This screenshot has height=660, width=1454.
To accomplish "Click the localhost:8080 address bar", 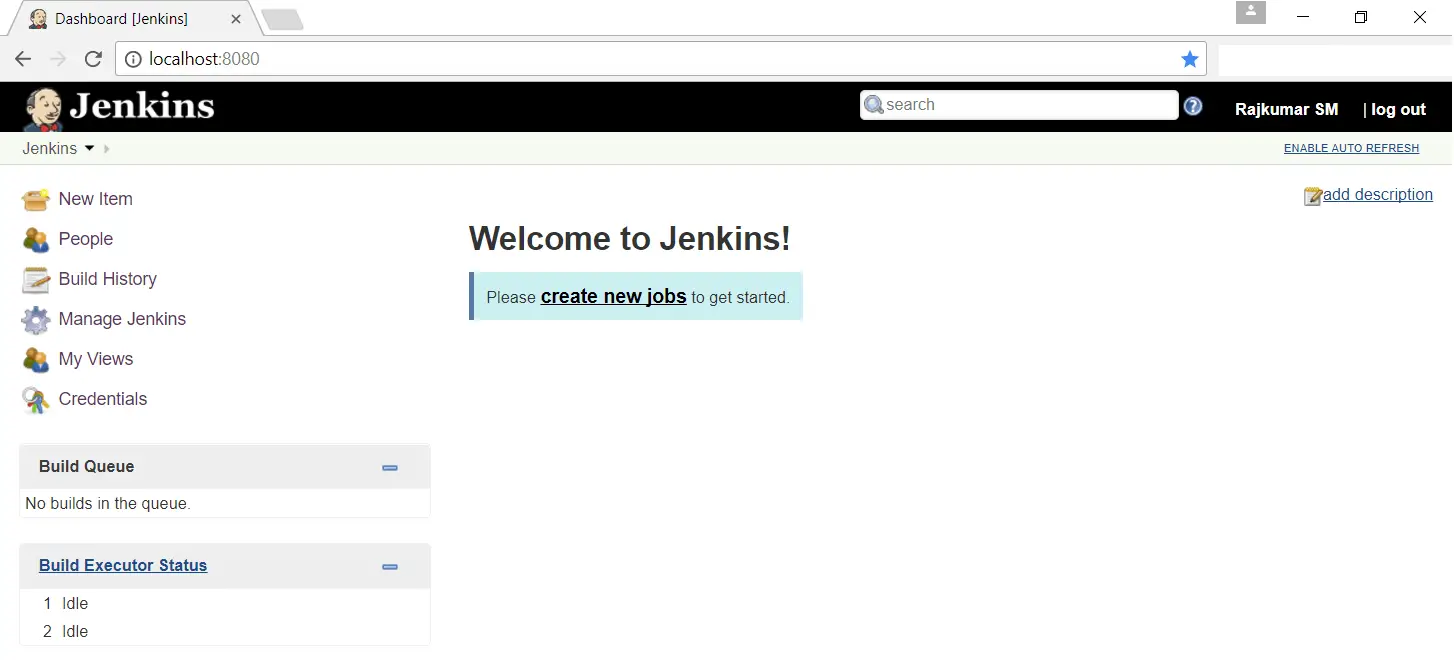I will tap(660, 59).
